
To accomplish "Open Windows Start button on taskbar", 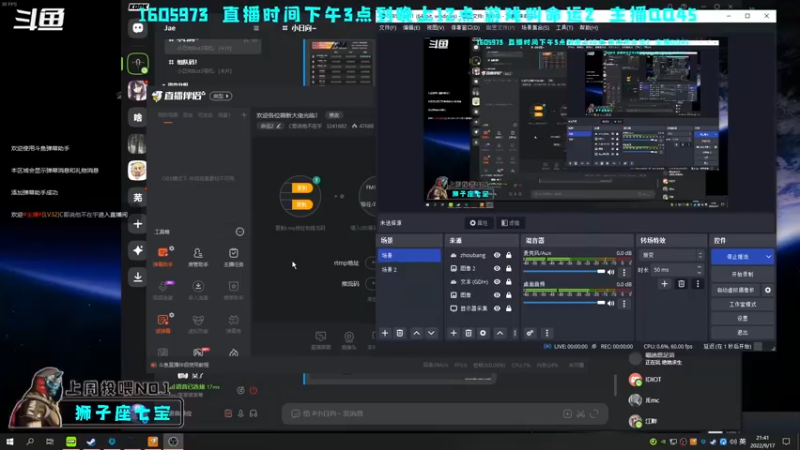I will [10, 441].
